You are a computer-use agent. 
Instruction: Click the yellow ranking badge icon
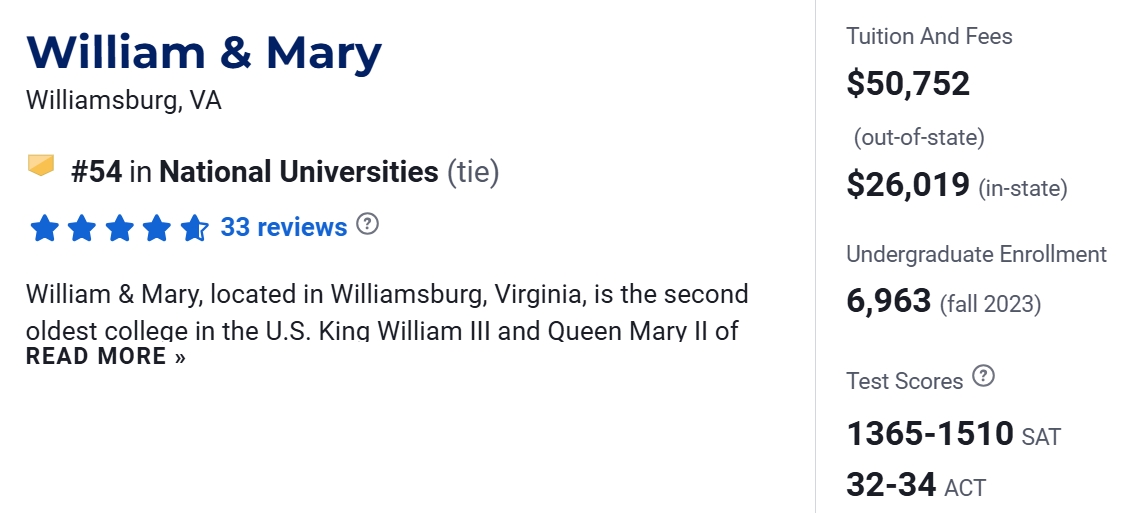click(41, 166)
